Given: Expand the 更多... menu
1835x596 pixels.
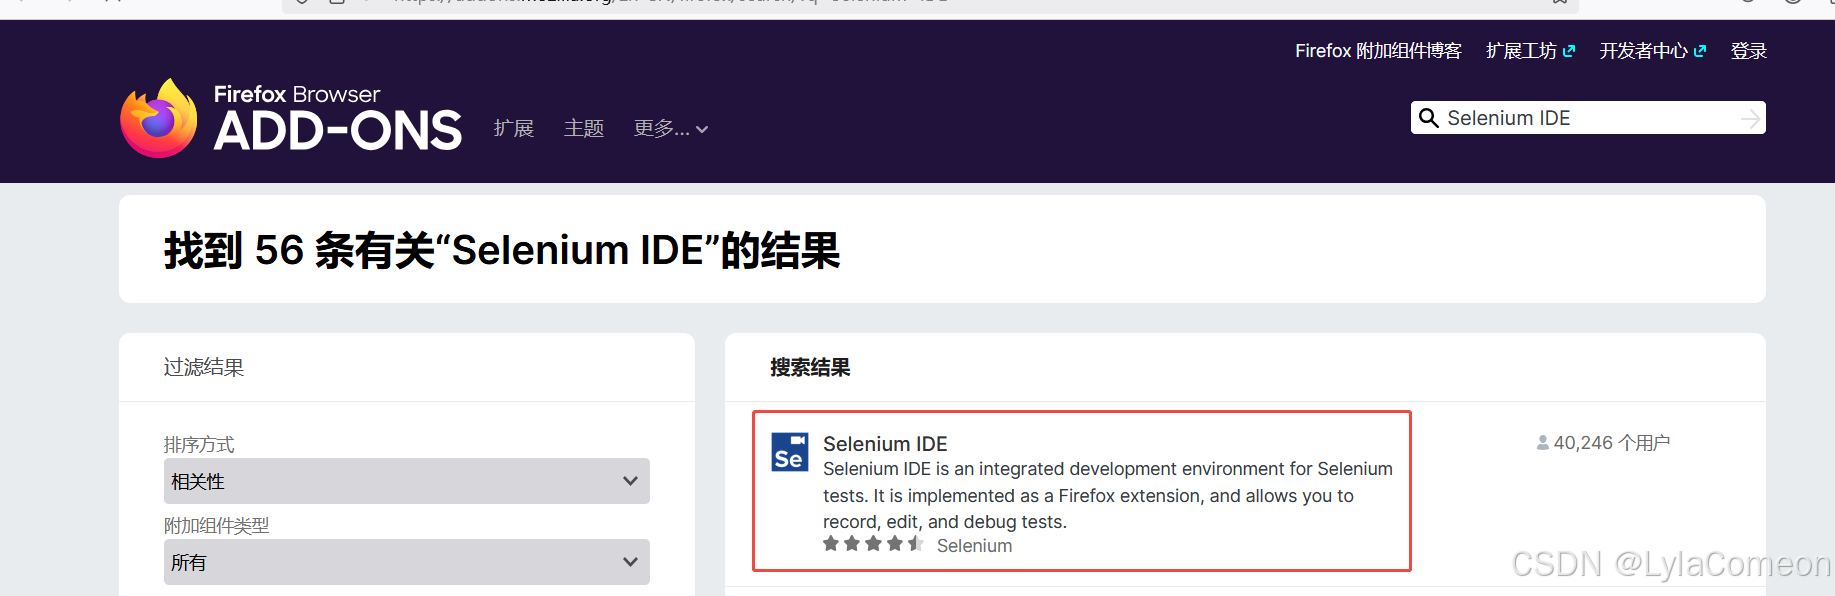Looking at the screenshot, I should (x=671, y=129).
